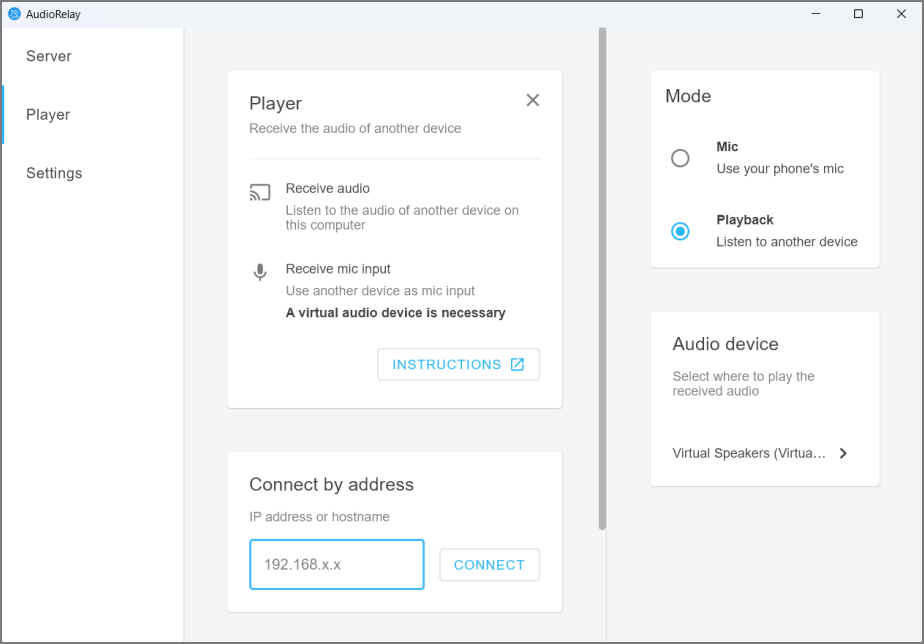Click the 'Audio device' card heading
The image size is (924, 644).
725,344
